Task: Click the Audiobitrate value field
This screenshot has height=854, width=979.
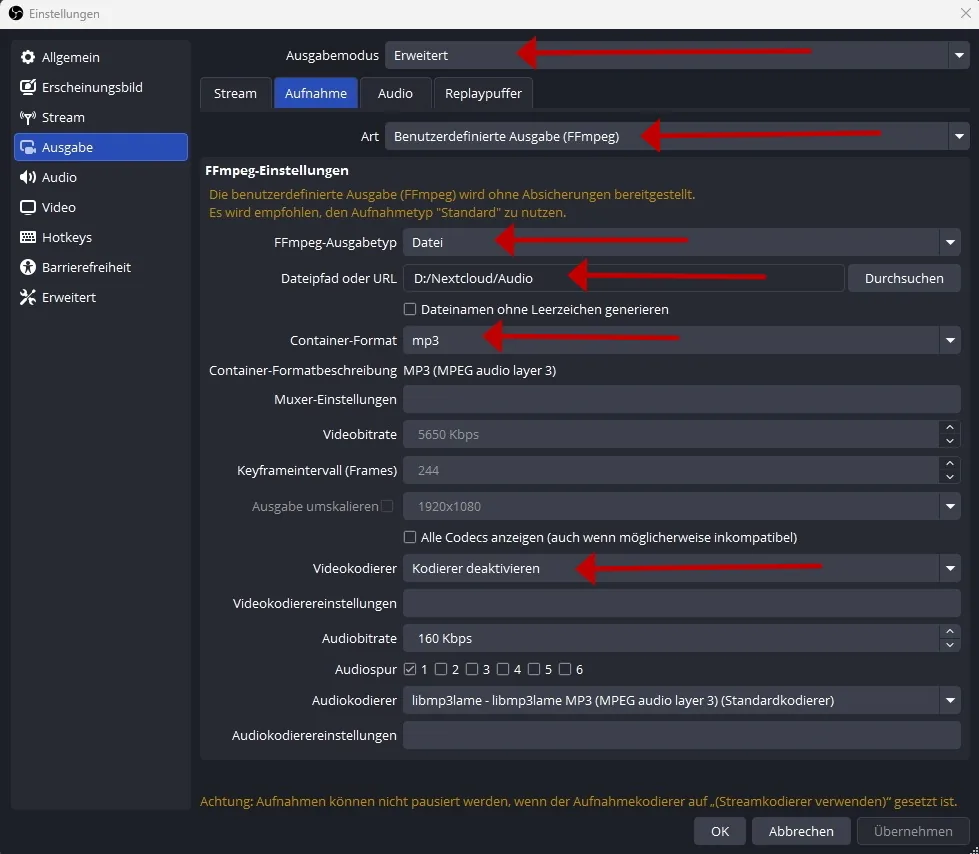Action: tap(671, 639)
